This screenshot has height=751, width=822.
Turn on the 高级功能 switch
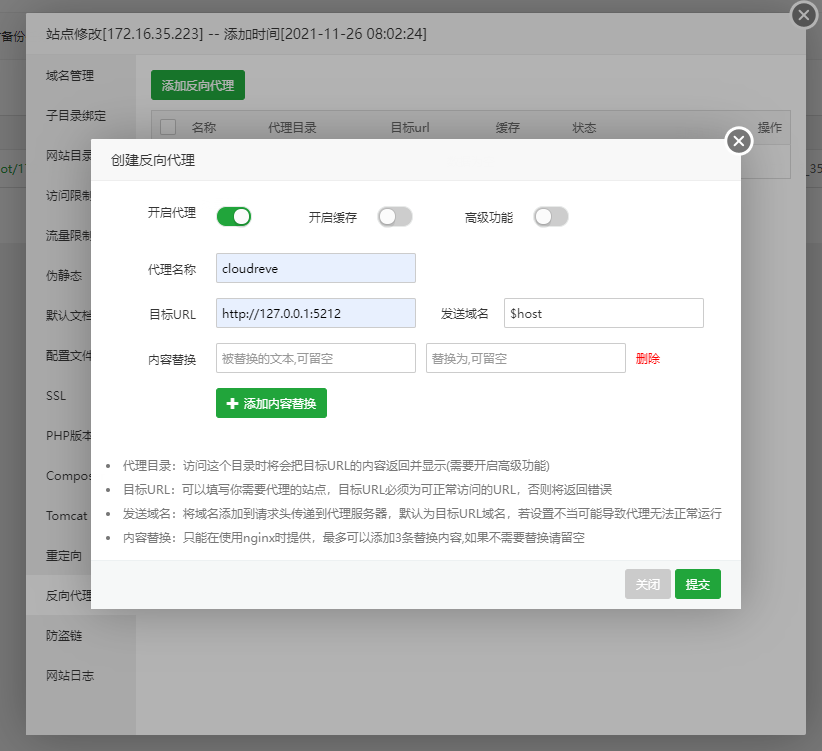(551, 217)
